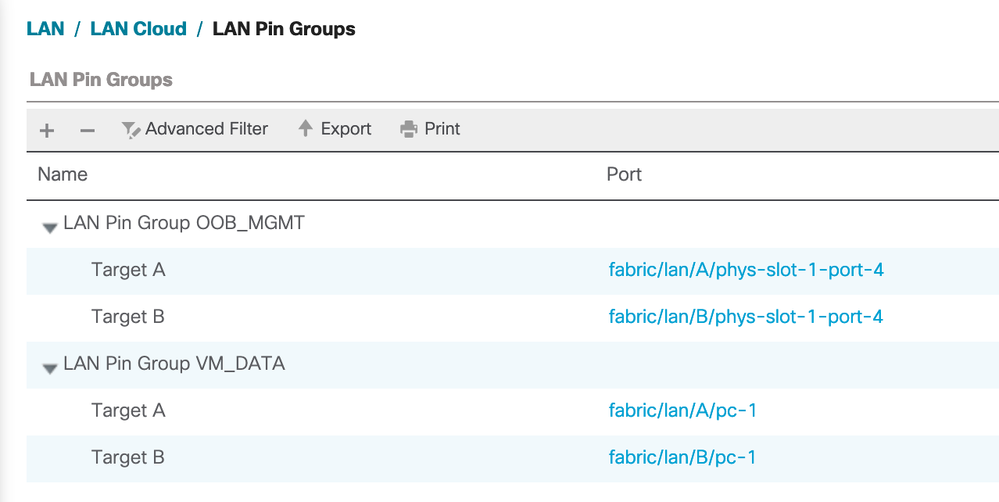The width and height of the screenshot is (999, 502).
Task: Click the plus icon to add pin group
Action: click(x=46, y=130)
